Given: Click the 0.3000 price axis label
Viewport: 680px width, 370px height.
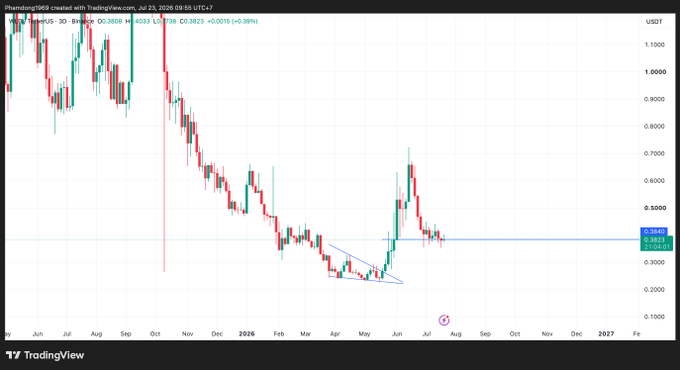Looking at the screenshot, I should 654,262.
